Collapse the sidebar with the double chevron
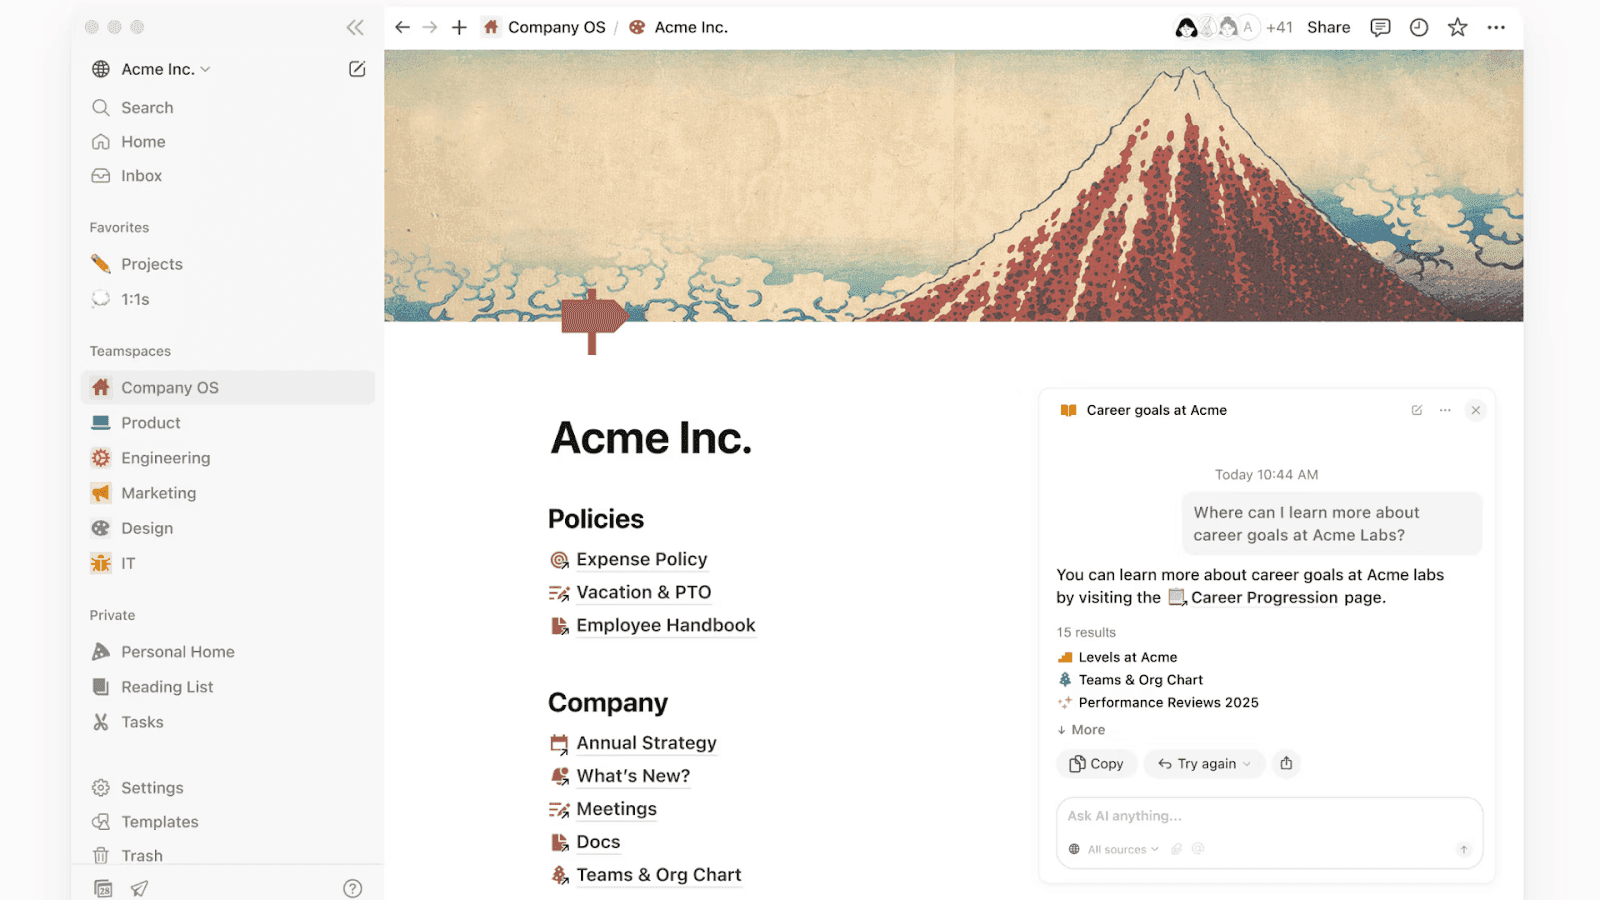The image size is (1600, 900). (354, 27)
